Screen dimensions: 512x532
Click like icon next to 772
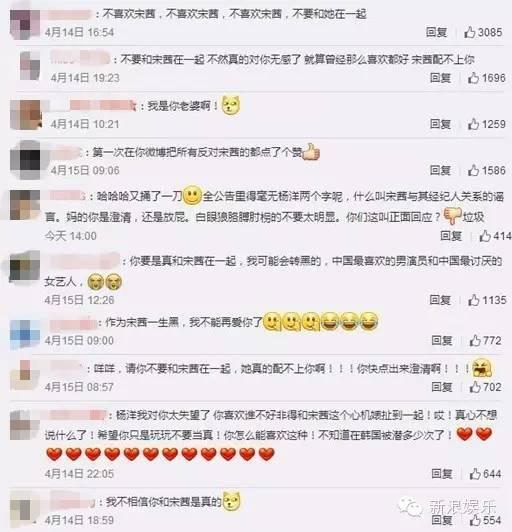pos(475,340)
